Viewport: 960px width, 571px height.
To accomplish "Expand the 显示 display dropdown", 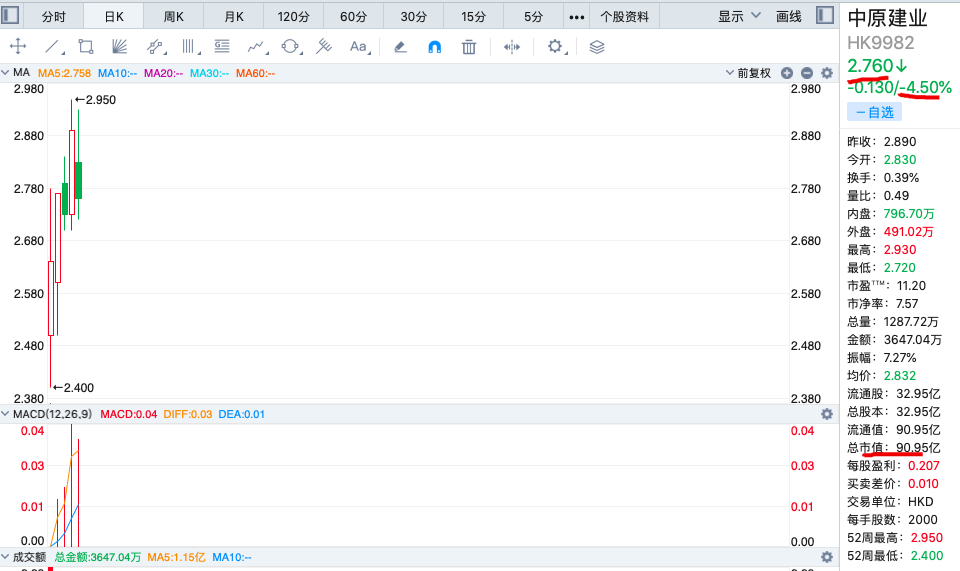I will 739,16.
